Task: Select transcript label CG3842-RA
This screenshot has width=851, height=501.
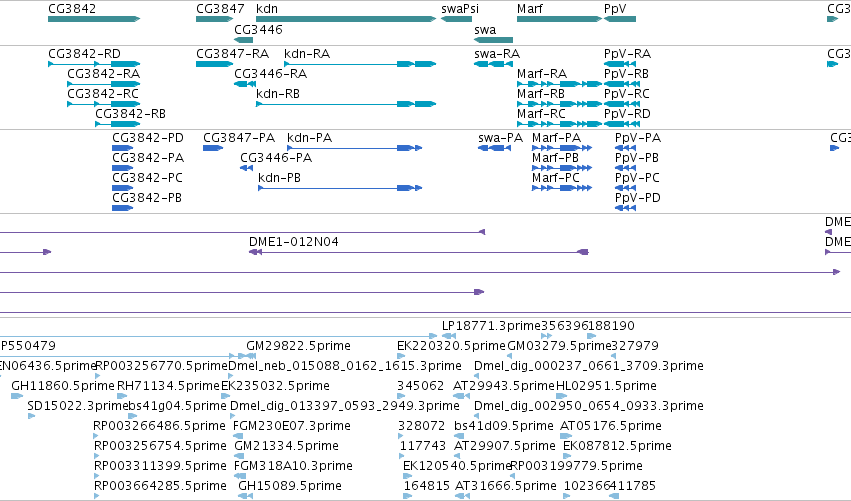Action: (104, 73)
